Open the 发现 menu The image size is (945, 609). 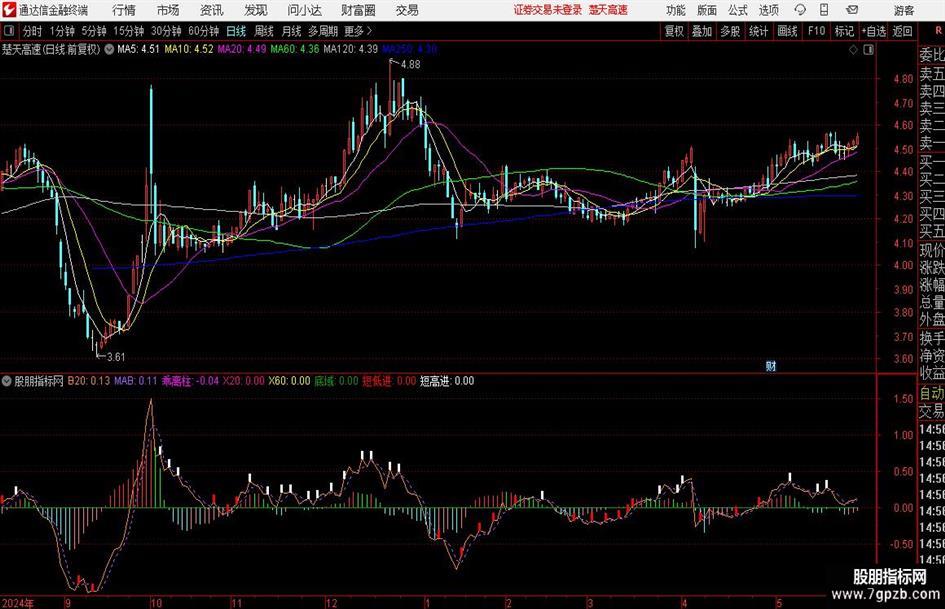click(256, 10)
